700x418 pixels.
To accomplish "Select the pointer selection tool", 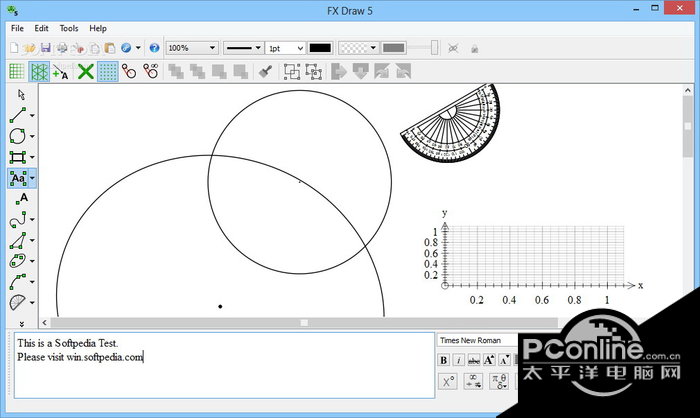I will (19, 94).
